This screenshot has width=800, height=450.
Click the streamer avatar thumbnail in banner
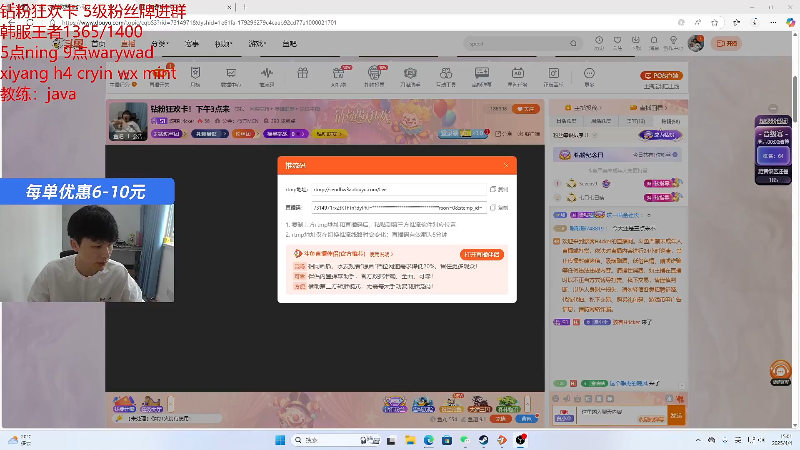tap(128, 121)
